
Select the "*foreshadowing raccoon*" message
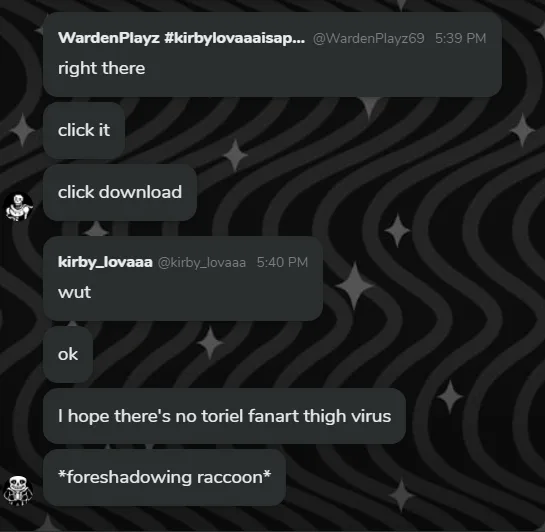pos(164,477)
